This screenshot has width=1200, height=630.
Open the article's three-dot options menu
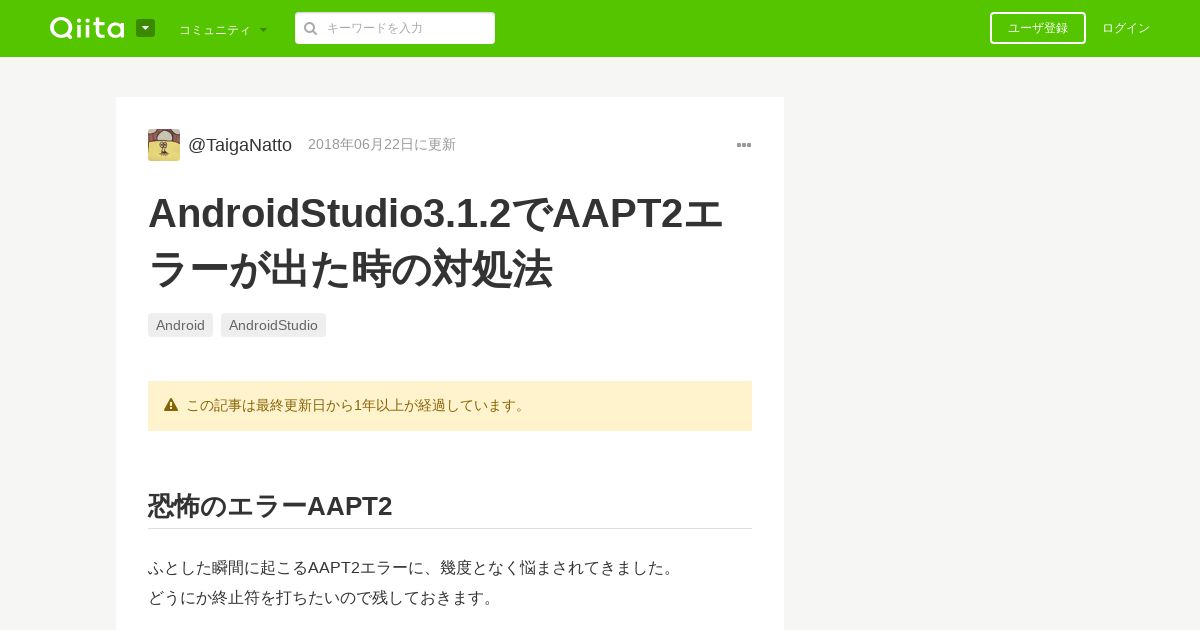[x=744, y=145]
